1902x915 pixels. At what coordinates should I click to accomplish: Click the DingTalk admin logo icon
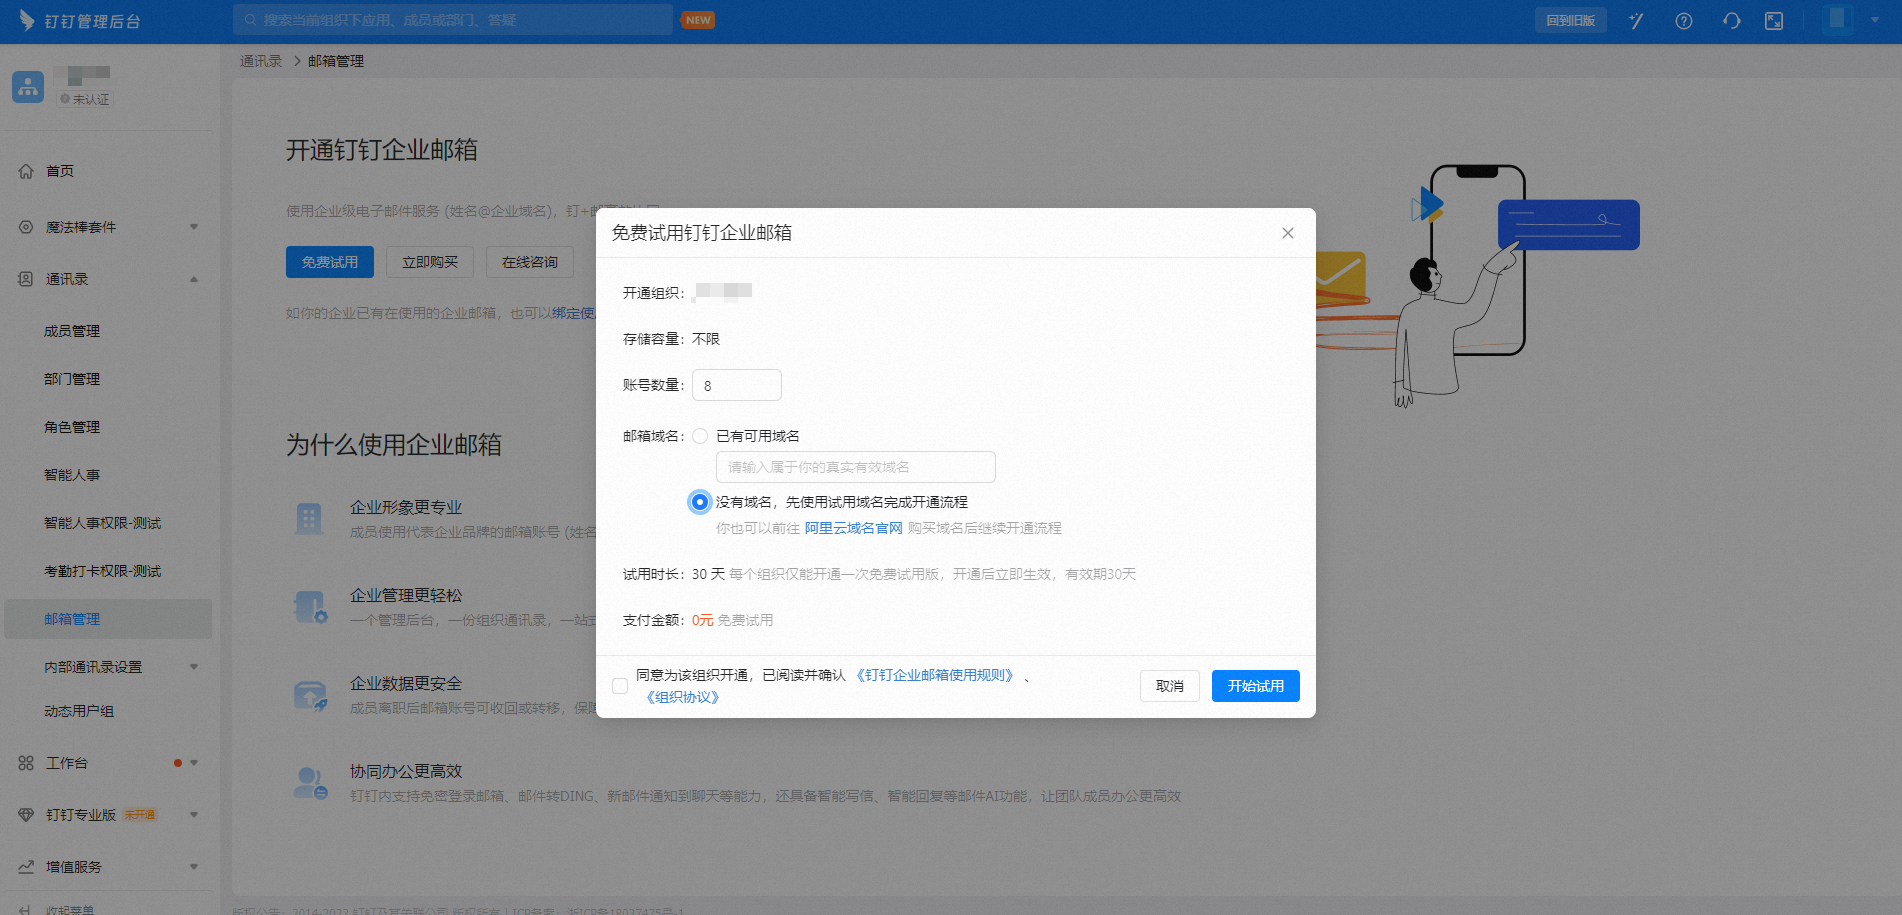pyautogui.click(x=27, y=20)
